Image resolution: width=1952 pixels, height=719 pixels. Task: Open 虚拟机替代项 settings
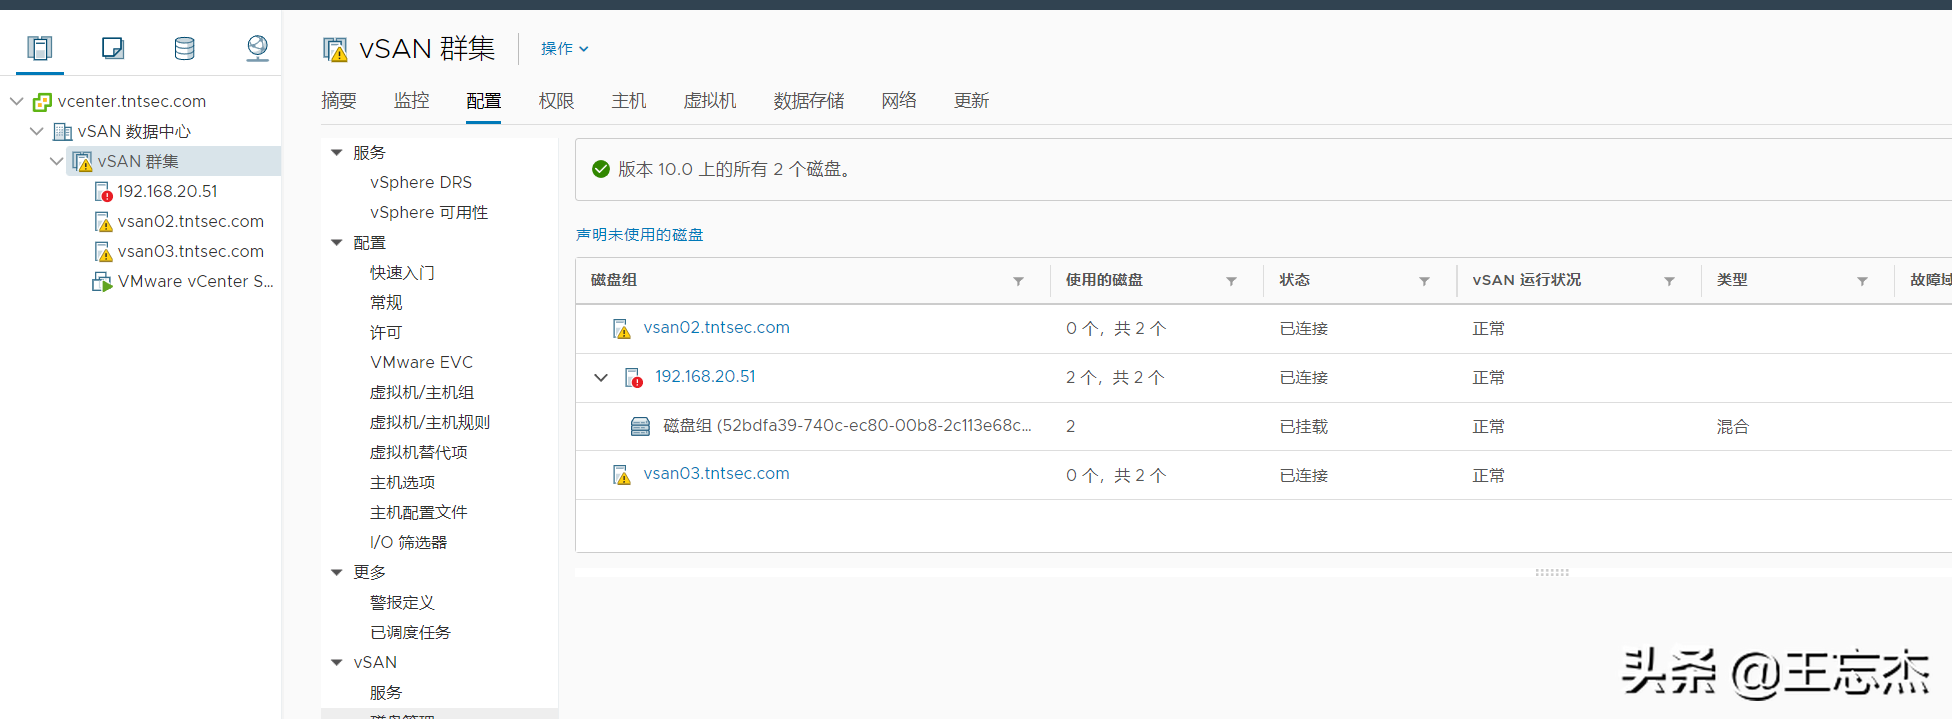[419, 452]
